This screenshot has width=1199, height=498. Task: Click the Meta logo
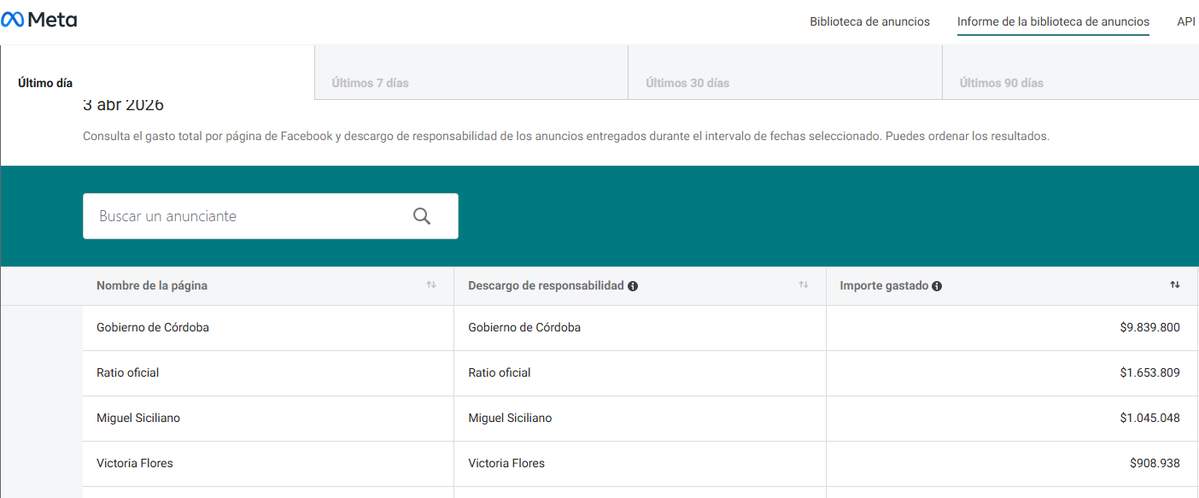[x=39, y=21]
